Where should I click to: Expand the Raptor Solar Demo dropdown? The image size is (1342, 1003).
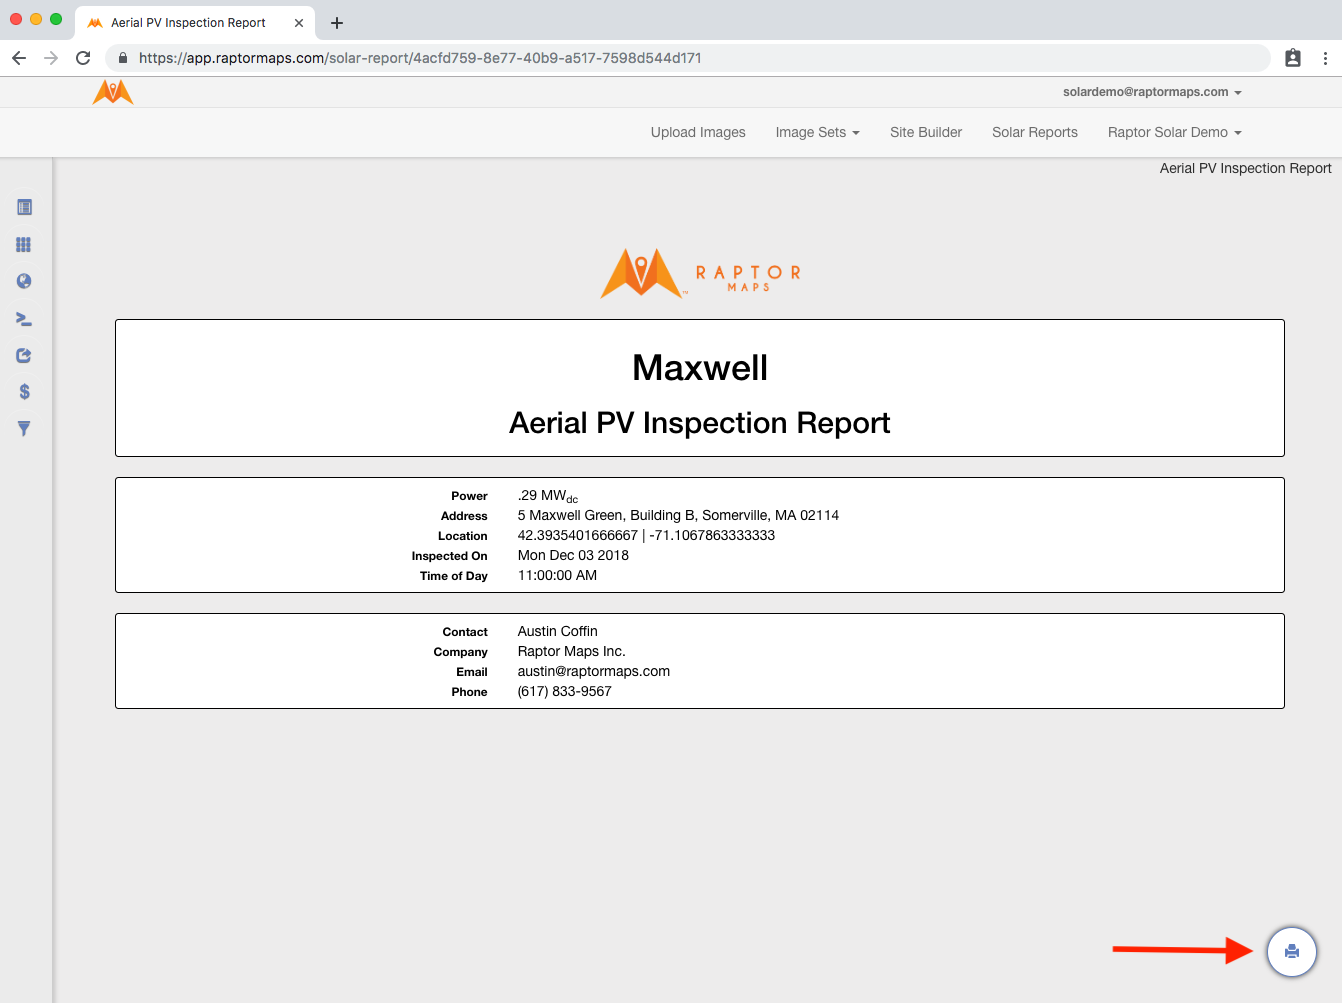pos(1174,132)
